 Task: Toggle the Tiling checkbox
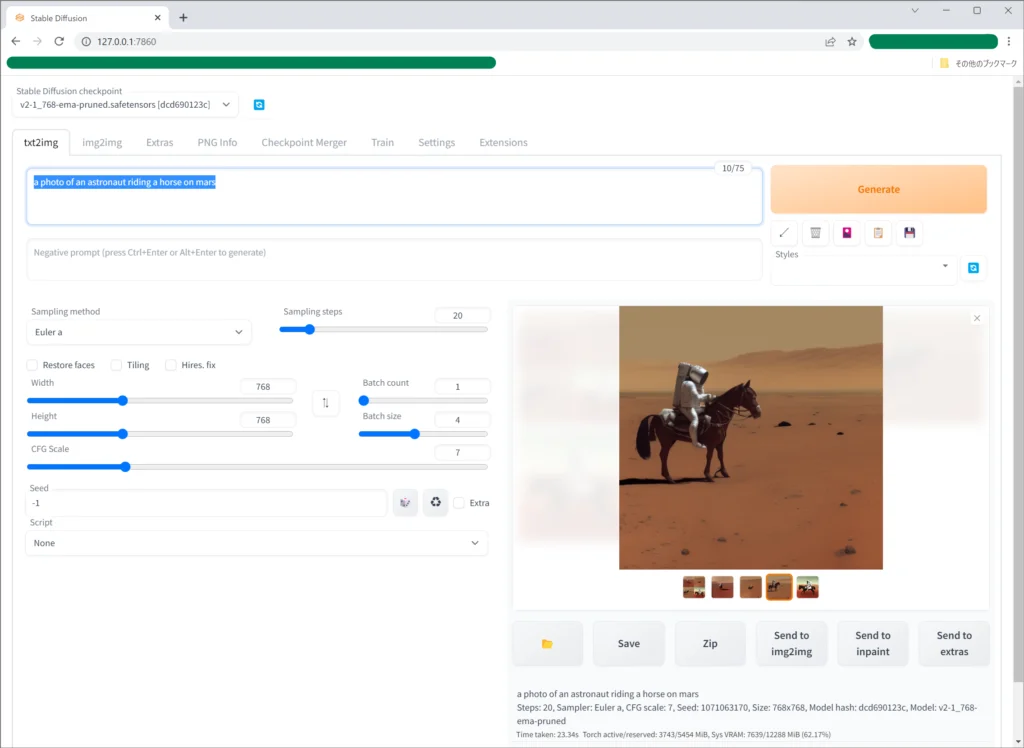(117, 365)
